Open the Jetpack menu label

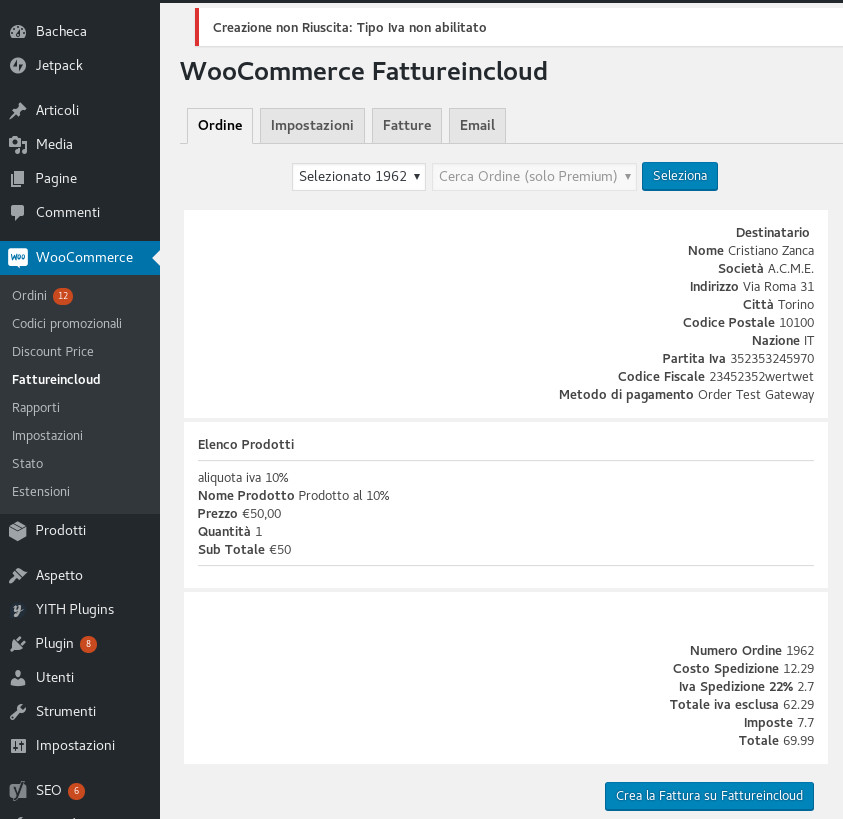coord(59,66)
